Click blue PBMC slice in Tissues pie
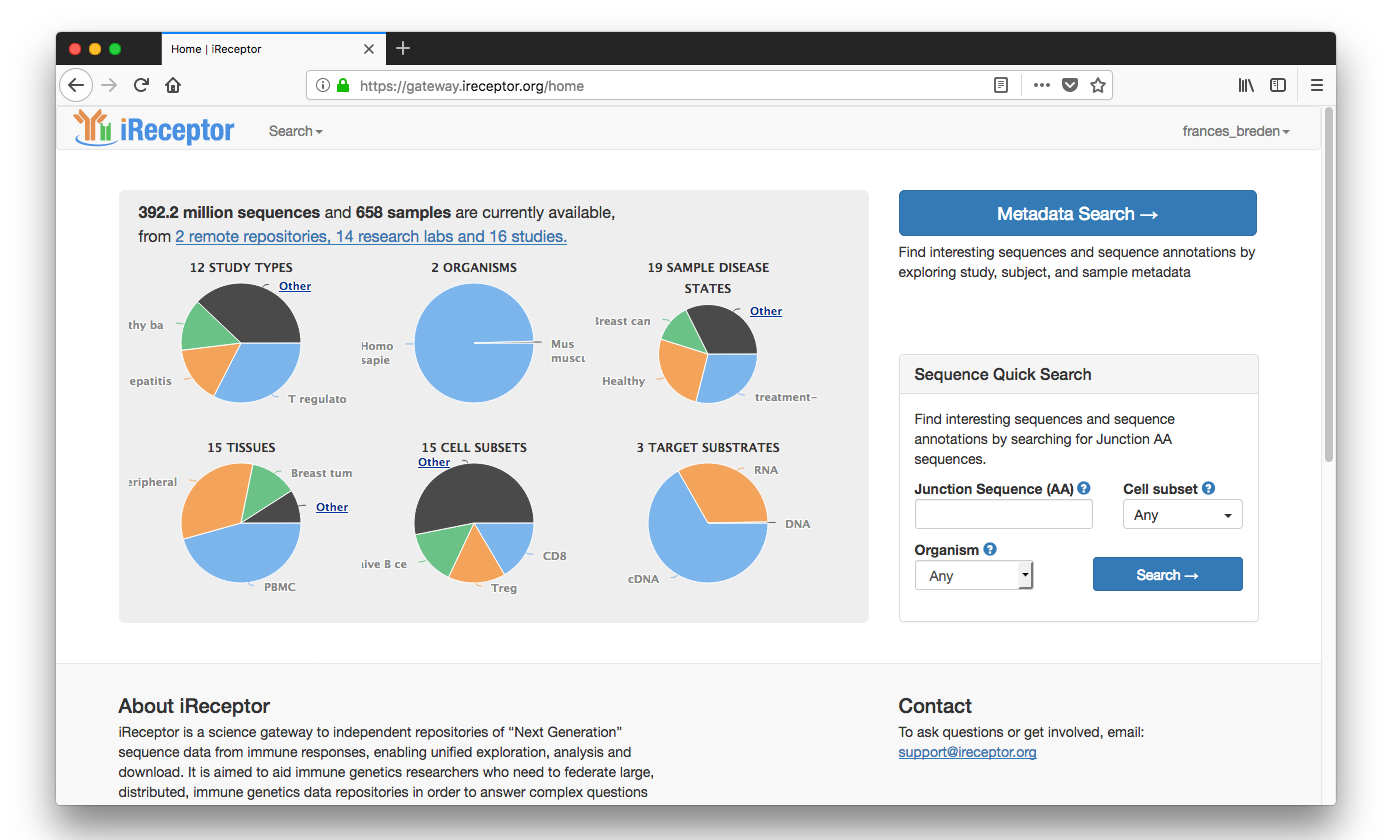The image size is (1392, 840). click(243, 553)
